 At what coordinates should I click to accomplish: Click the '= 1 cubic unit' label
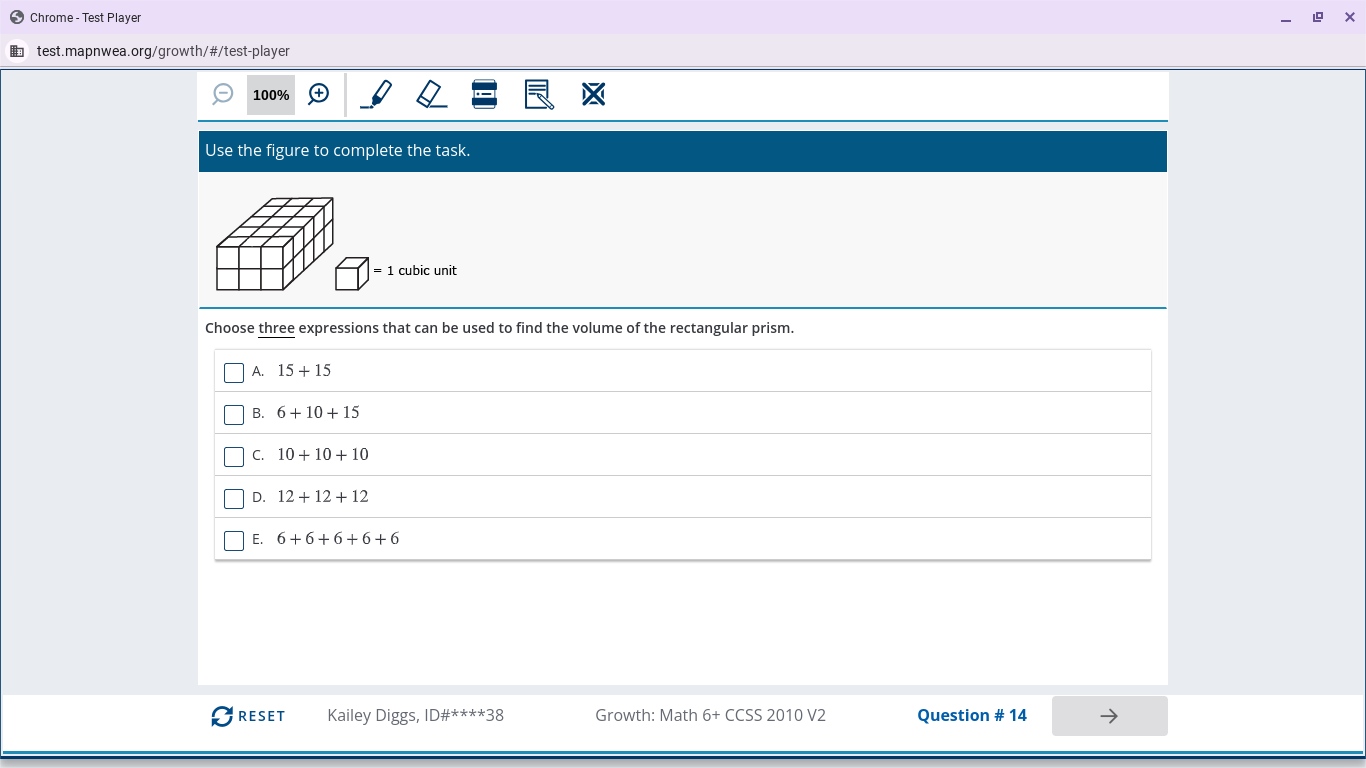click(x=415, y=271)
